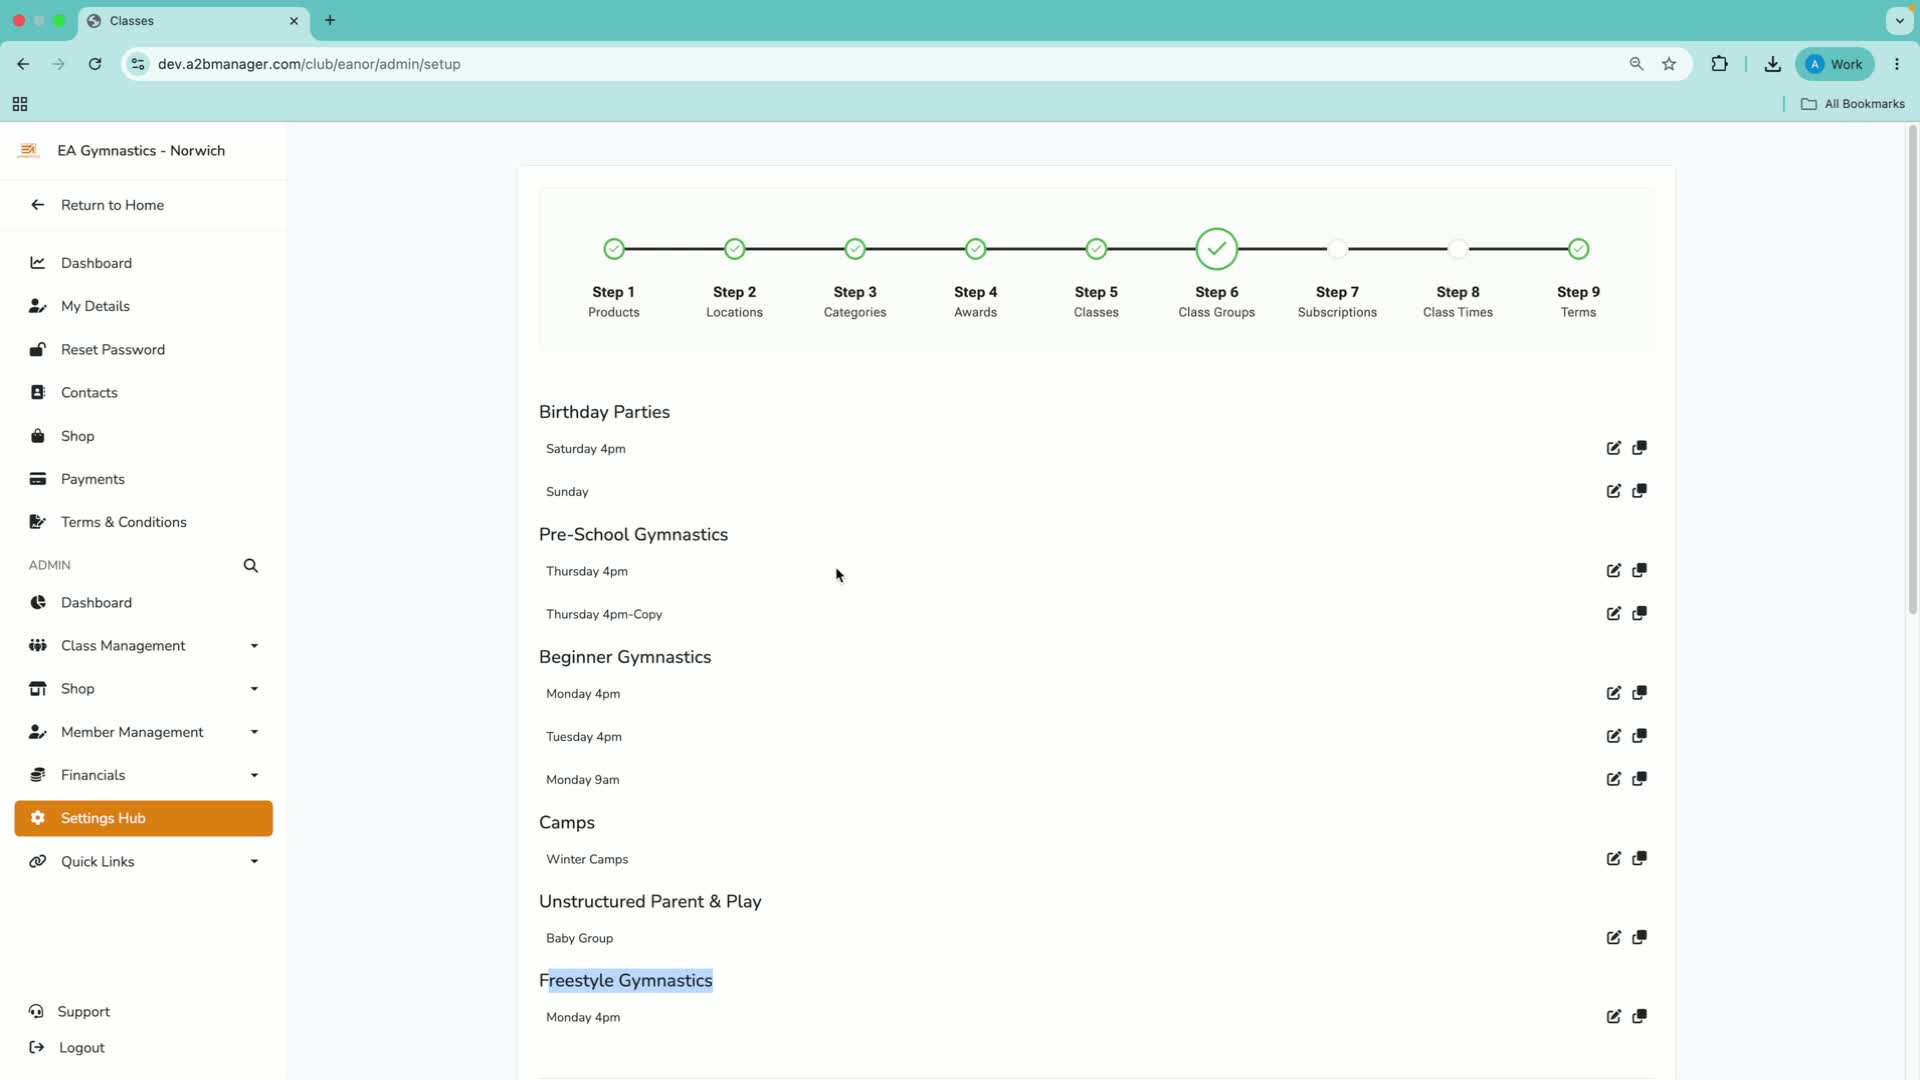This screenshot has height=1080, width=1920.
Task: Edit the Thursday 4pm-Copy group
Action: point(1613,614)
